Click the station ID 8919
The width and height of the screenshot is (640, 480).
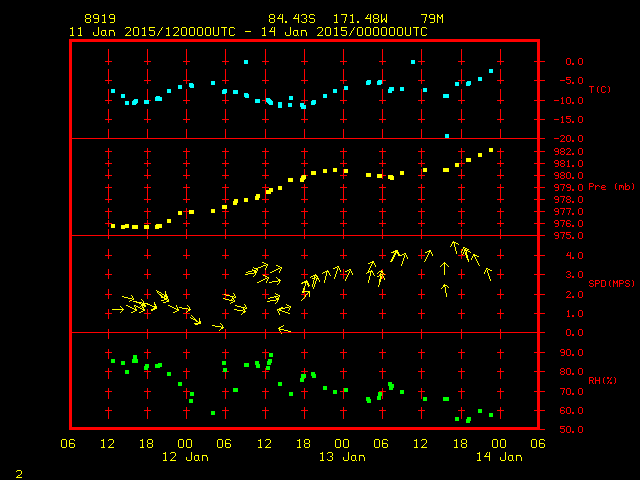[x=100, y=19]
